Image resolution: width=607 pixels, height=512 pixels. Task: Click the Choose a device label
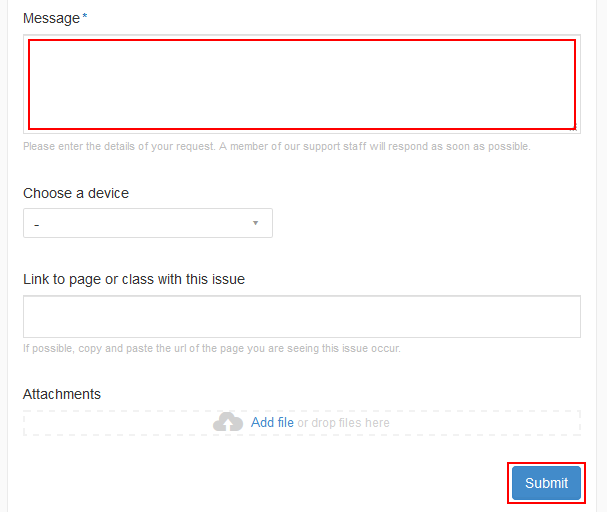76,193
